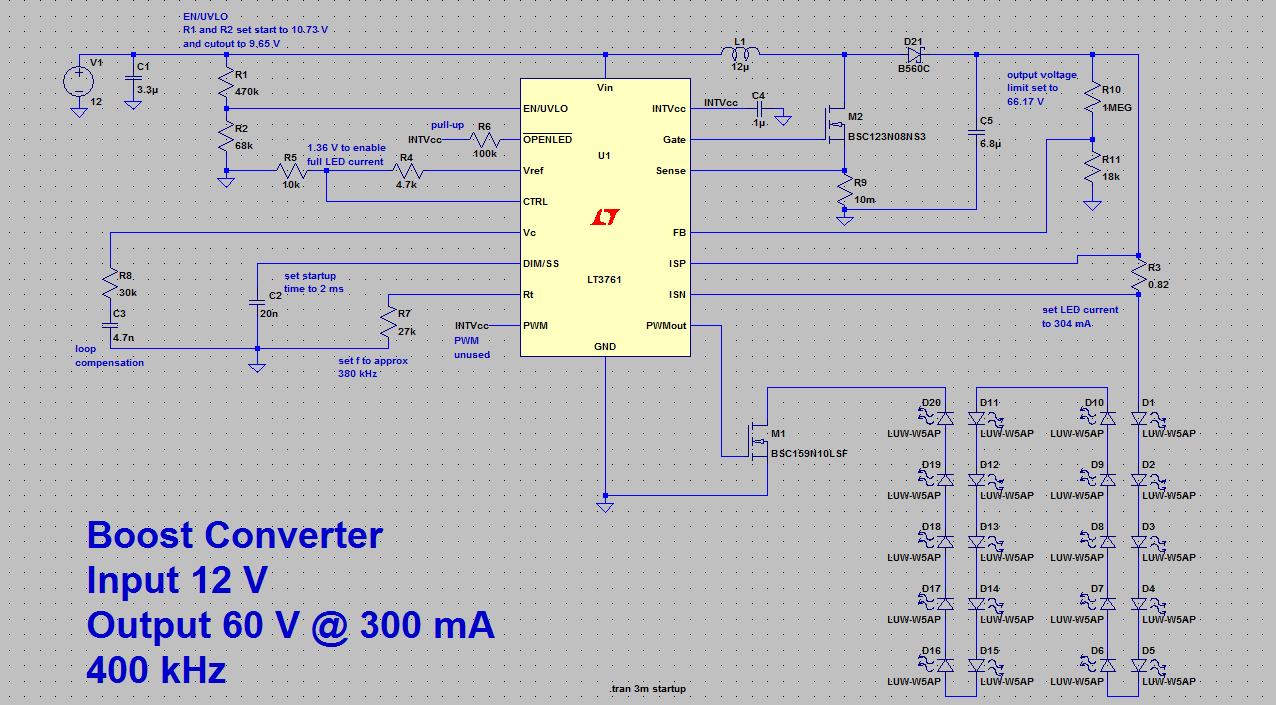Click the R7 27k resistor
Viewport: 1276px width, 705px height.
point(389,321)
